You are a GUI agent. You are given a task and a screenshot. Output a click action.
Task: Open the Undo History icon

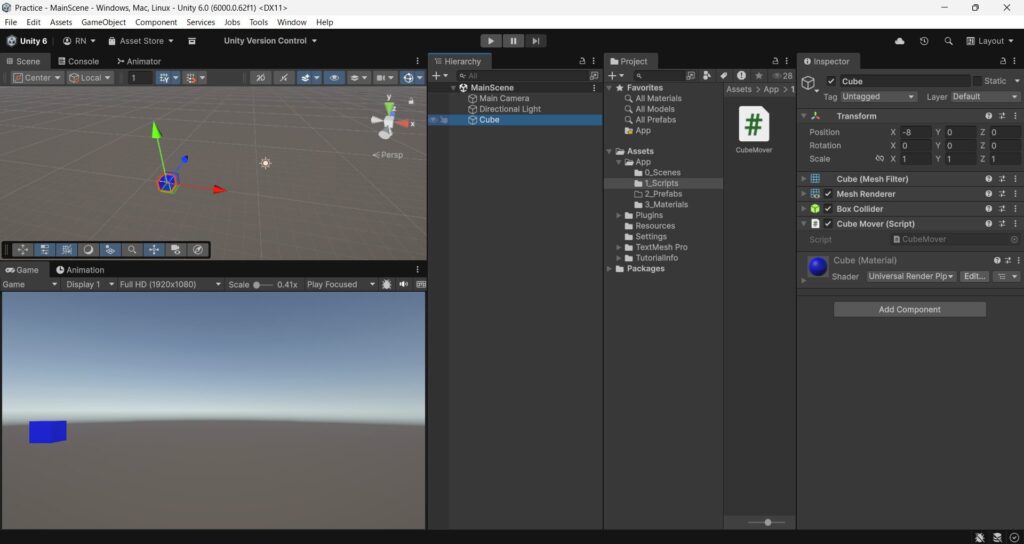pyautogui.click(x=923, y=41)
